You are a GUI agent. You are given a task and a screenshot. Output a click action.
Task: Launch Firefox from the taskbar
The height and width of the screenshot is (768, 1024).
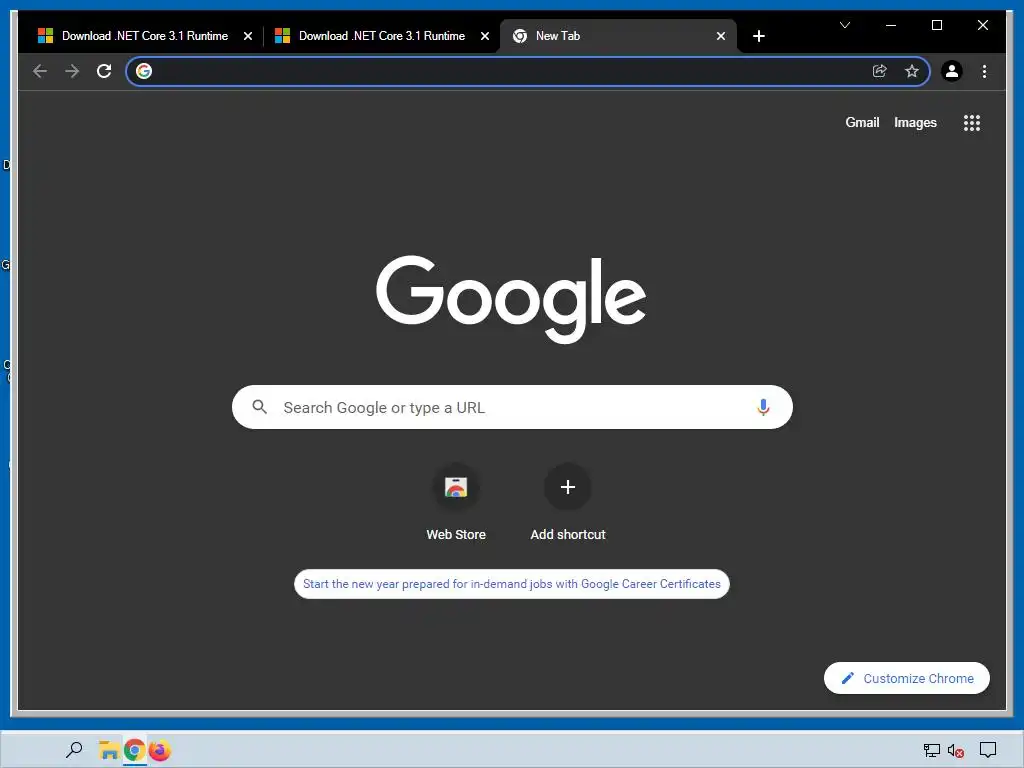pyautogui.click(x=160, y=750)
